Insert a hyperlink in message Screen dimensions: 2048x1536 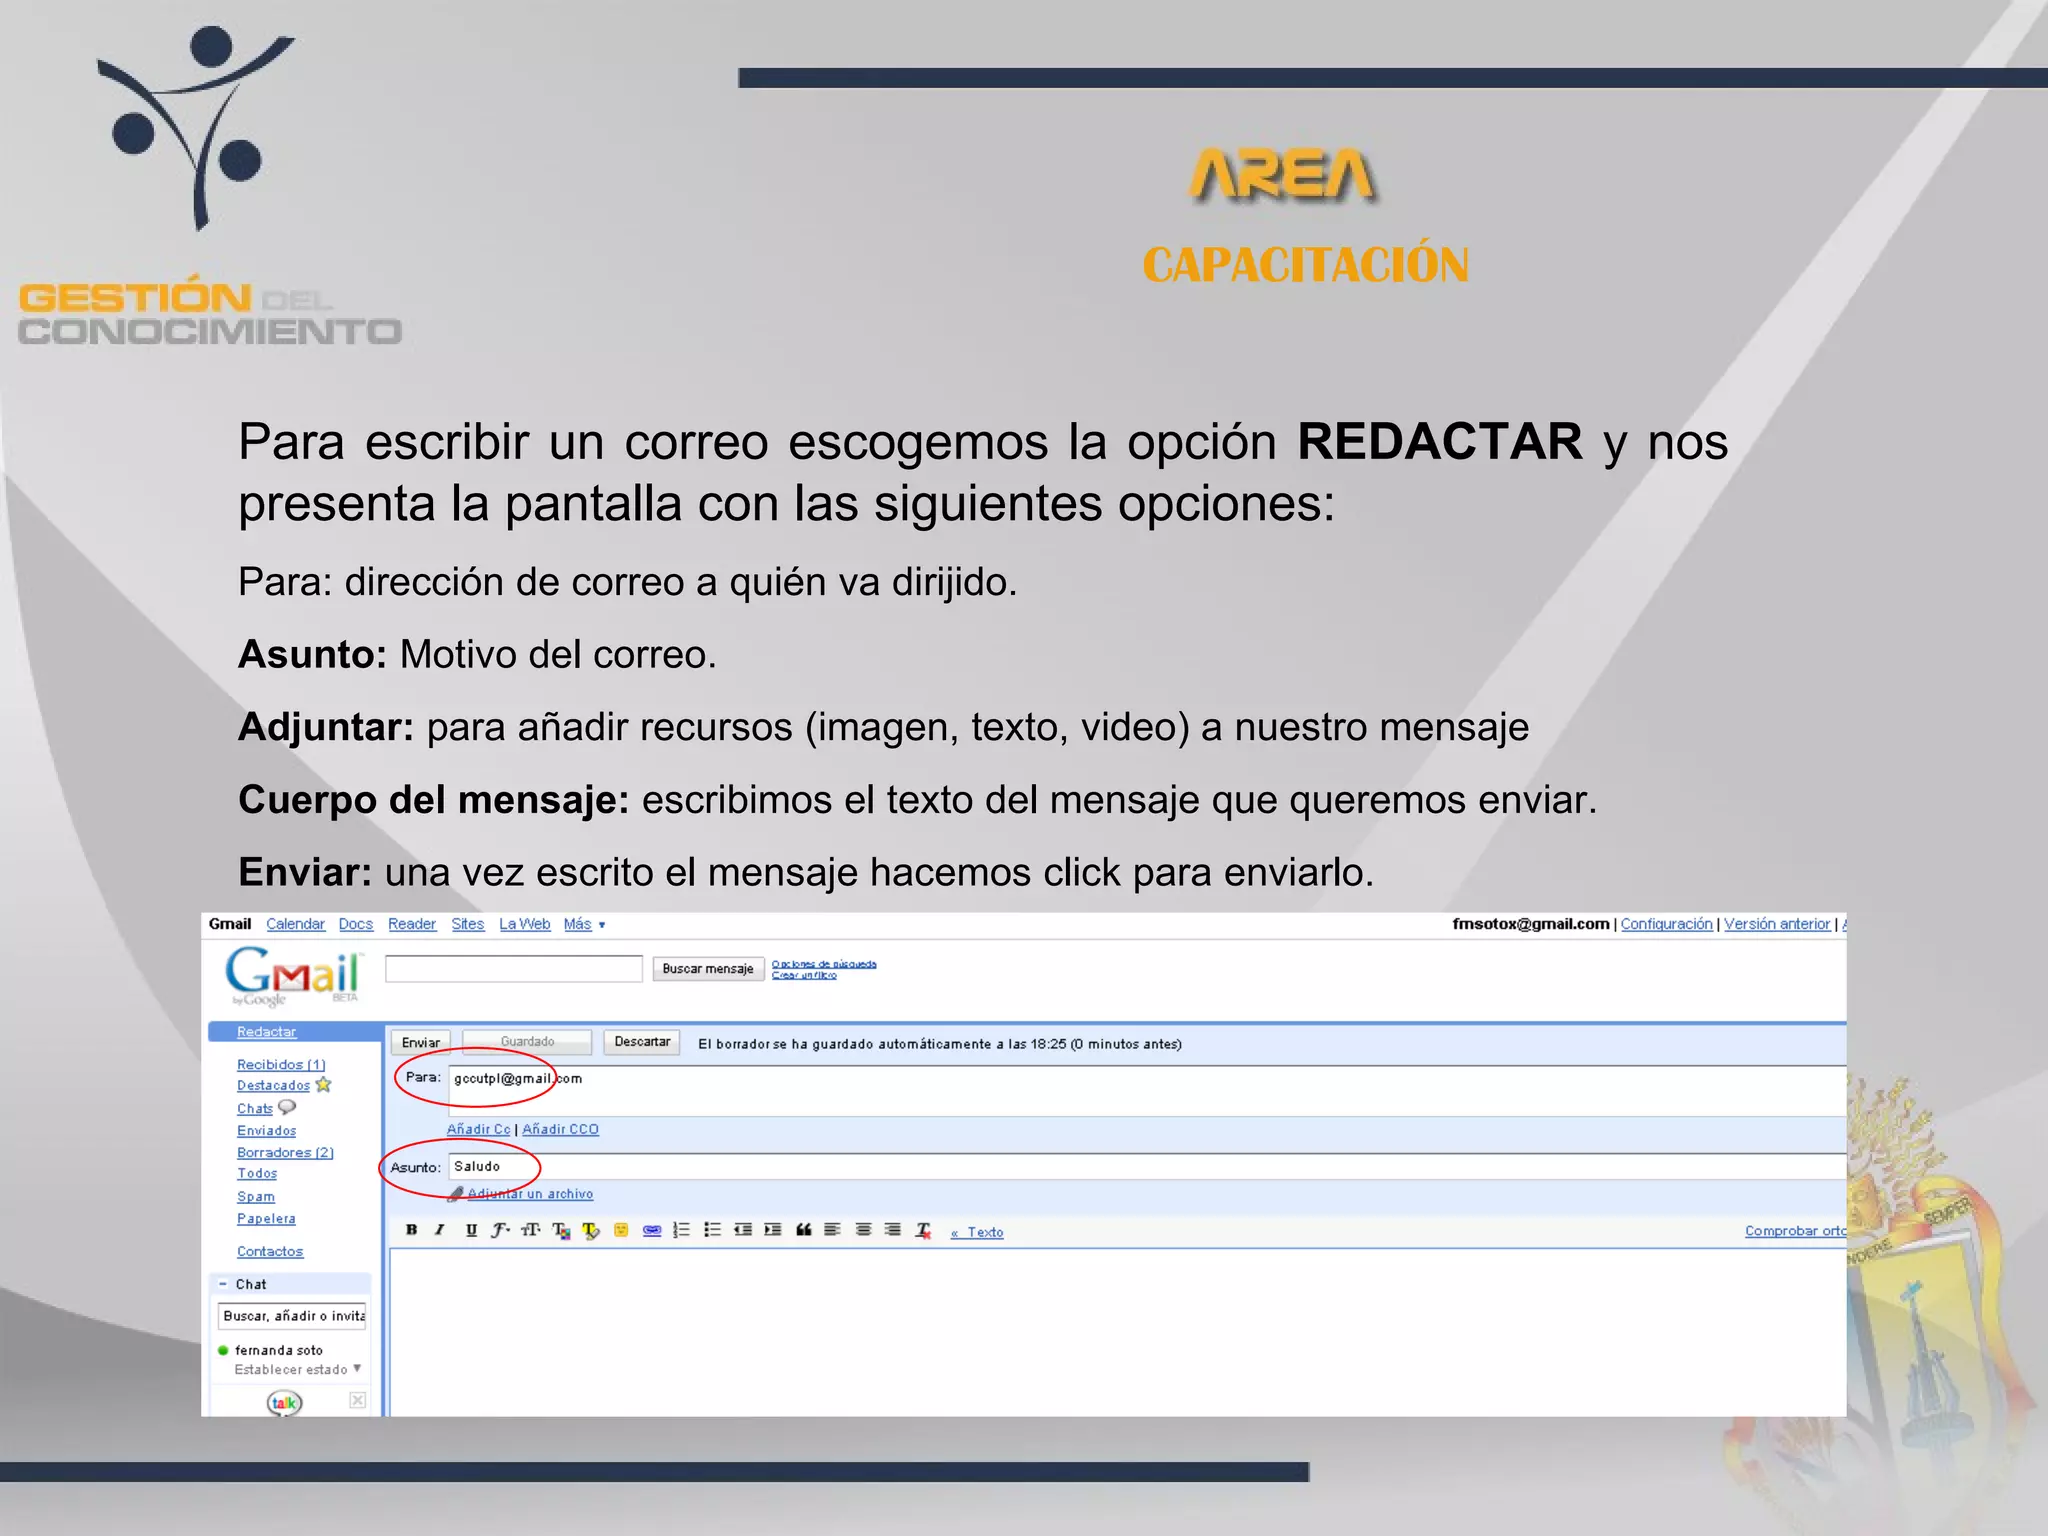(x=652, y=1230)
